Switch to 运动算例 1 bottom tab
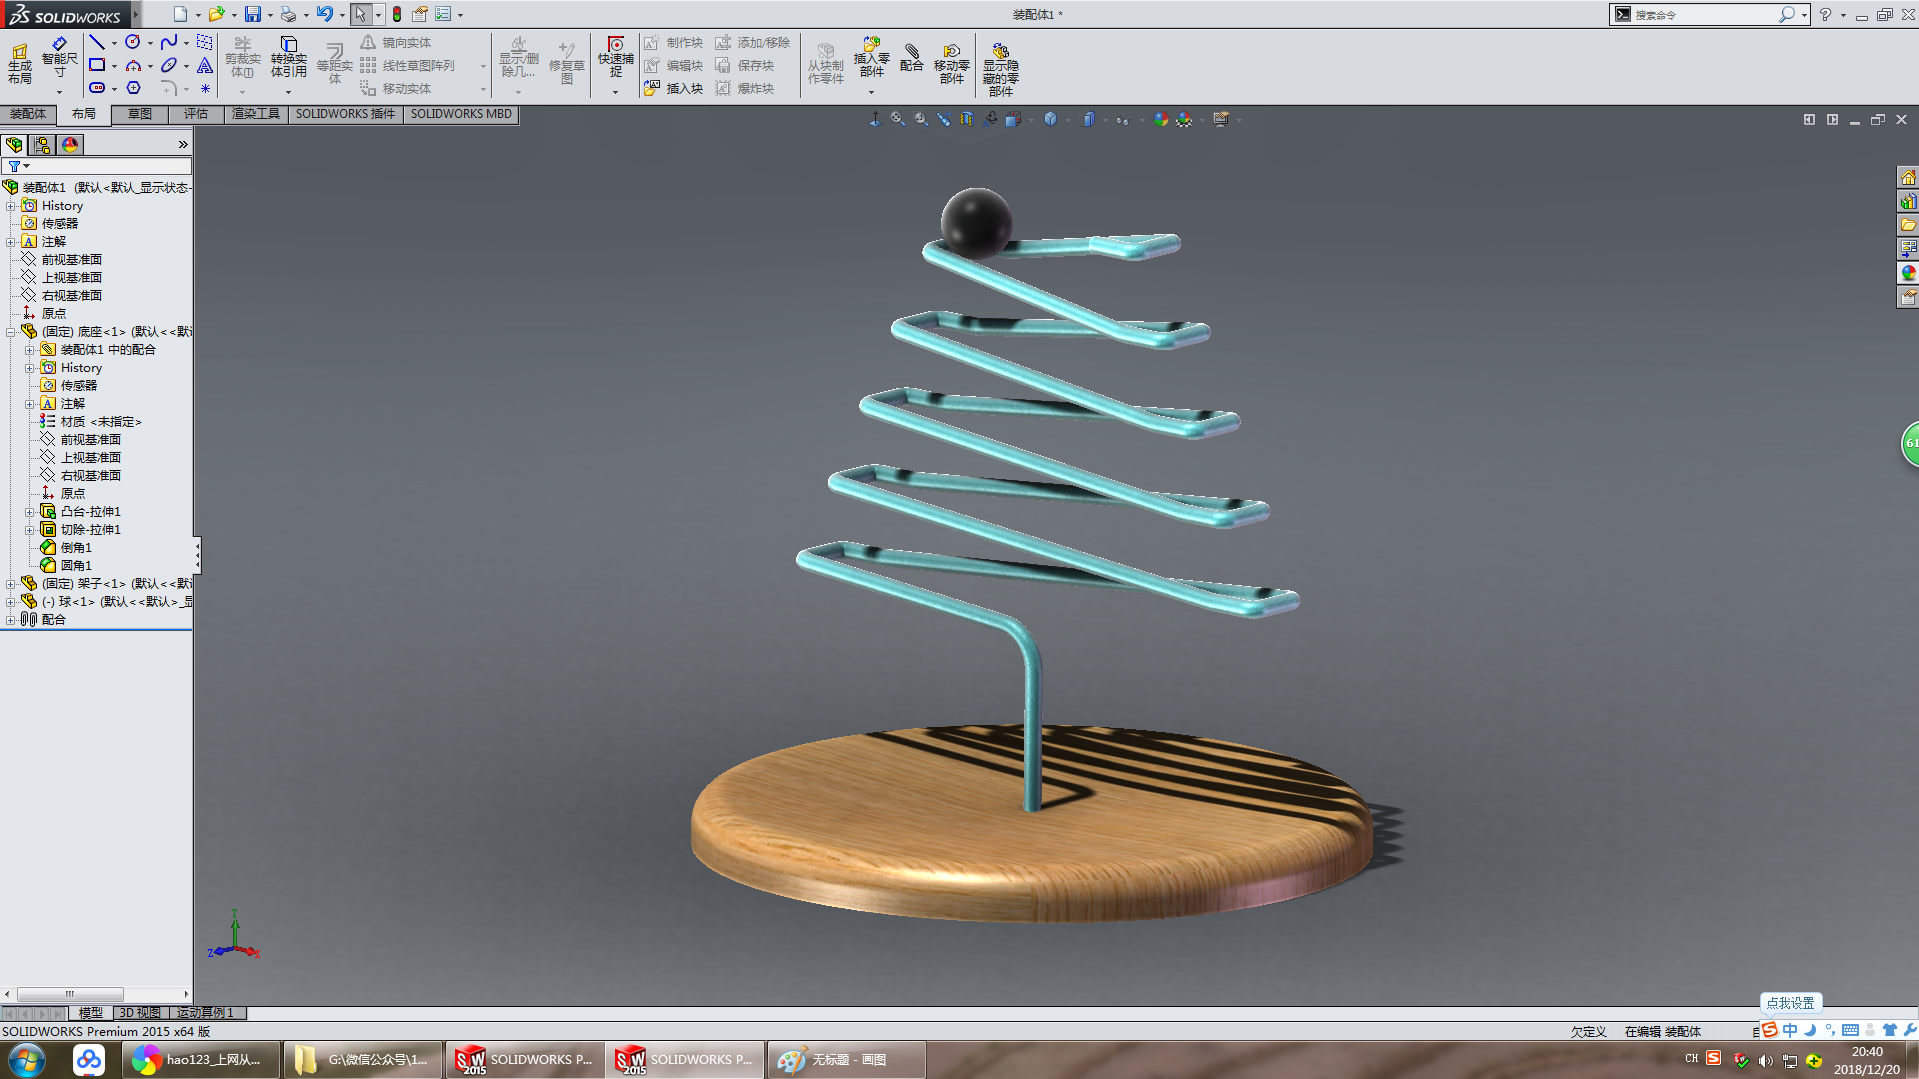The width and height of the screenshot is (1919, 1079). click(x=205, y=1013)
